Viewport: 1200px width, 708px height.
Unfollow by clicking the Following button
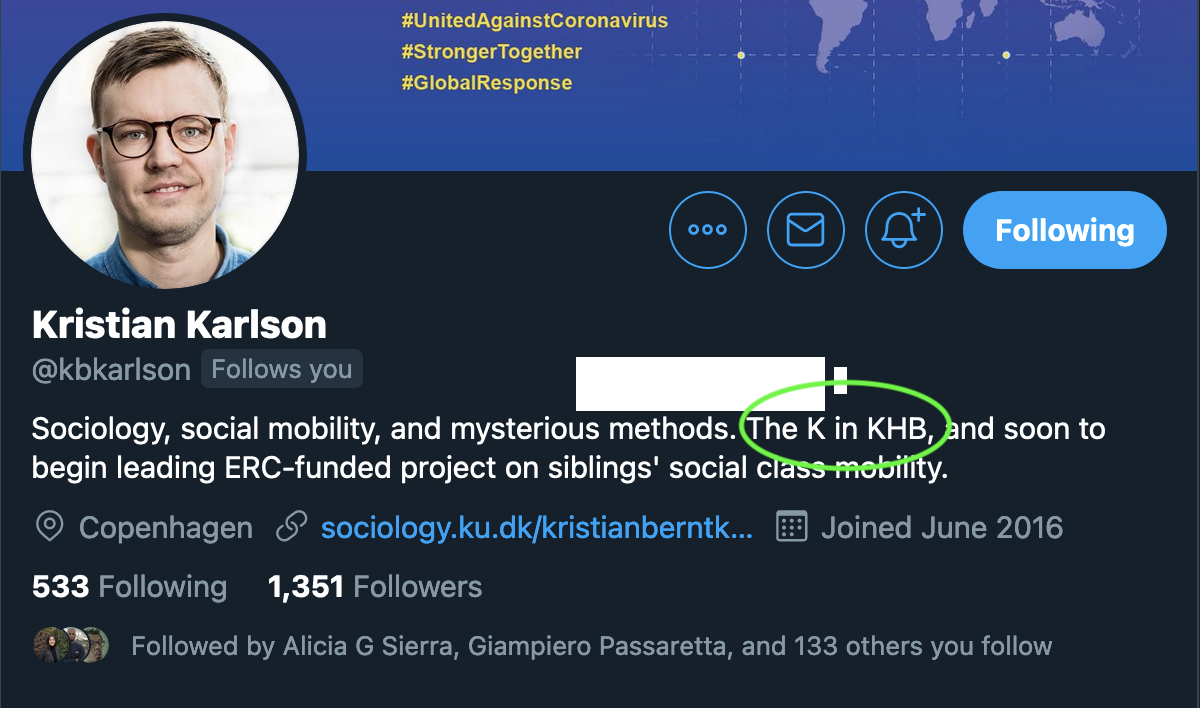click(x=1063, y=230)
